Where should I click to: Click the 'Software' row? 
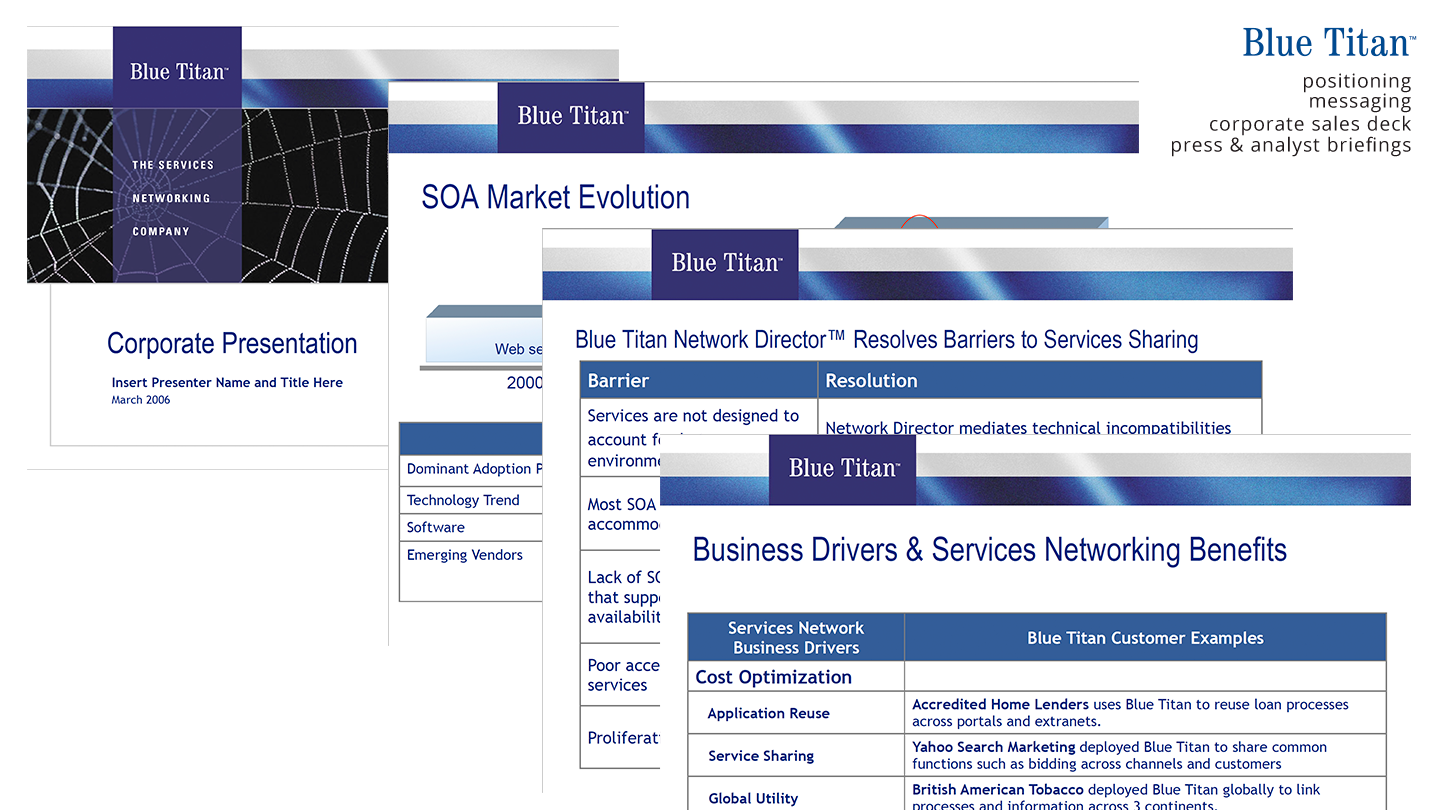click(x=471, y=527)
